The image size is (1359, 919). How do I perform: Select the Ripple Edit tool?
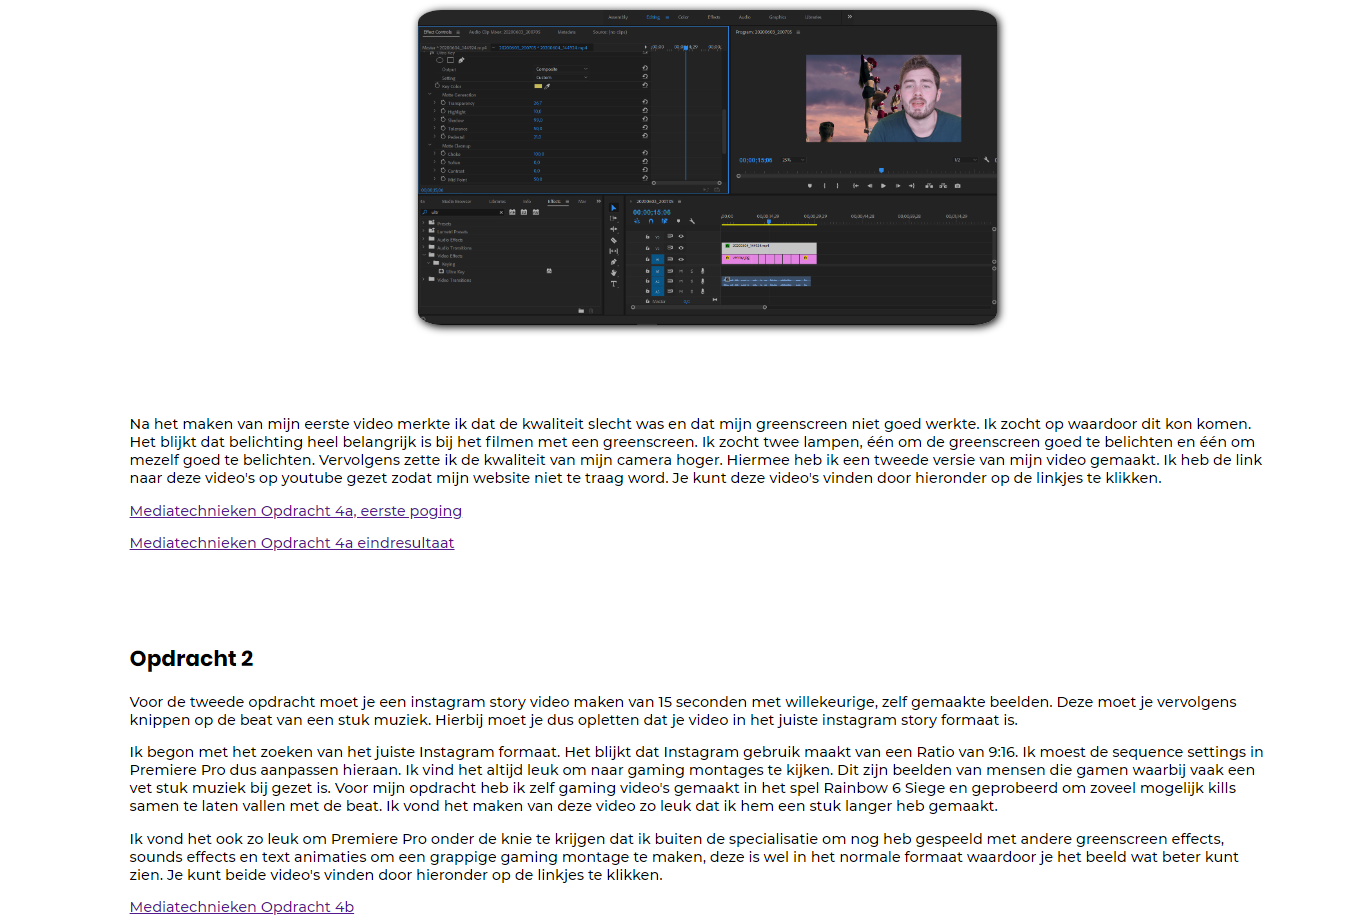pos(614,229)
